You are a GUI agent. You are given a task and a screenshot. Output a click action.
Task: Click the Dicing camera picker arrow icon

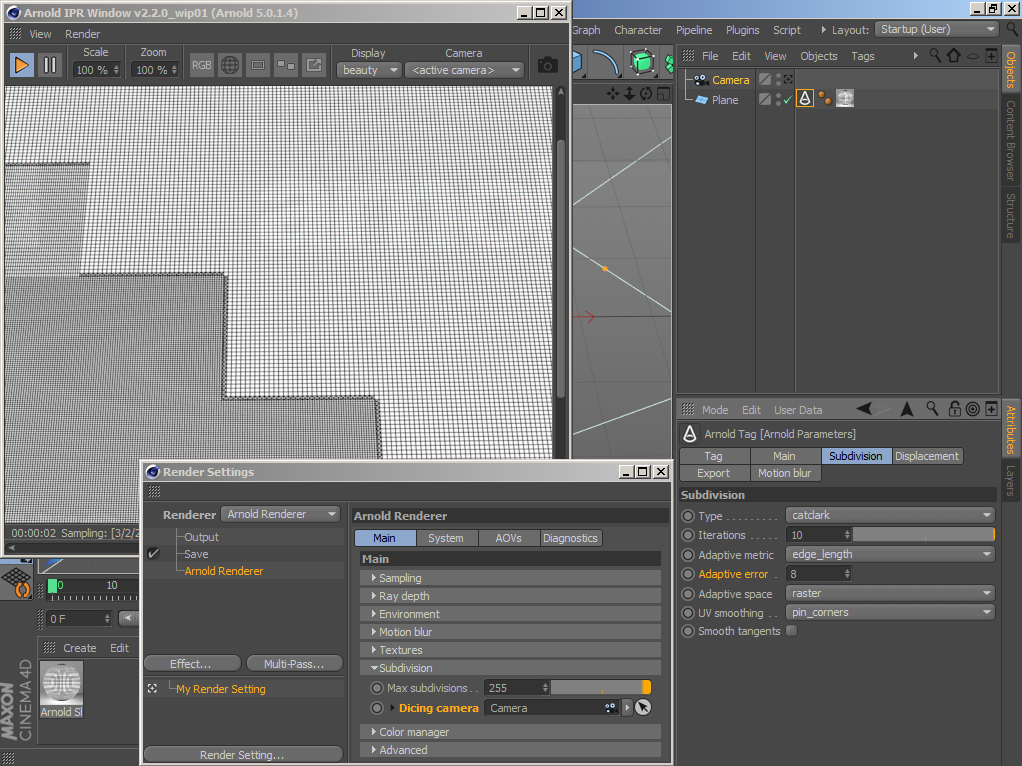[642, 708]
